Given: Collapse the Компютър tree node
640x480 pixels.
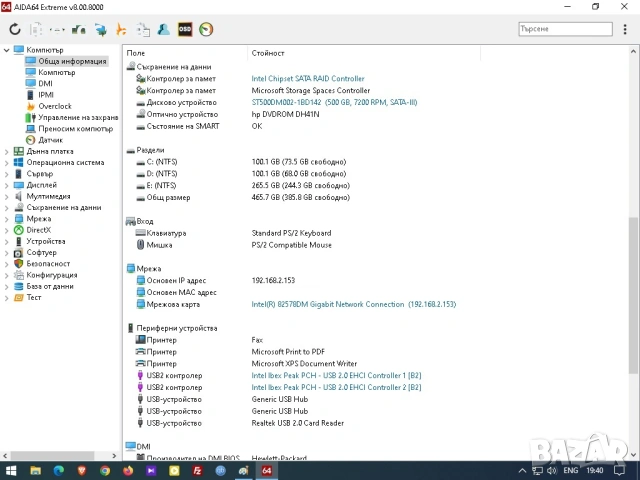Looking at the screenshot, I should 6,50.
